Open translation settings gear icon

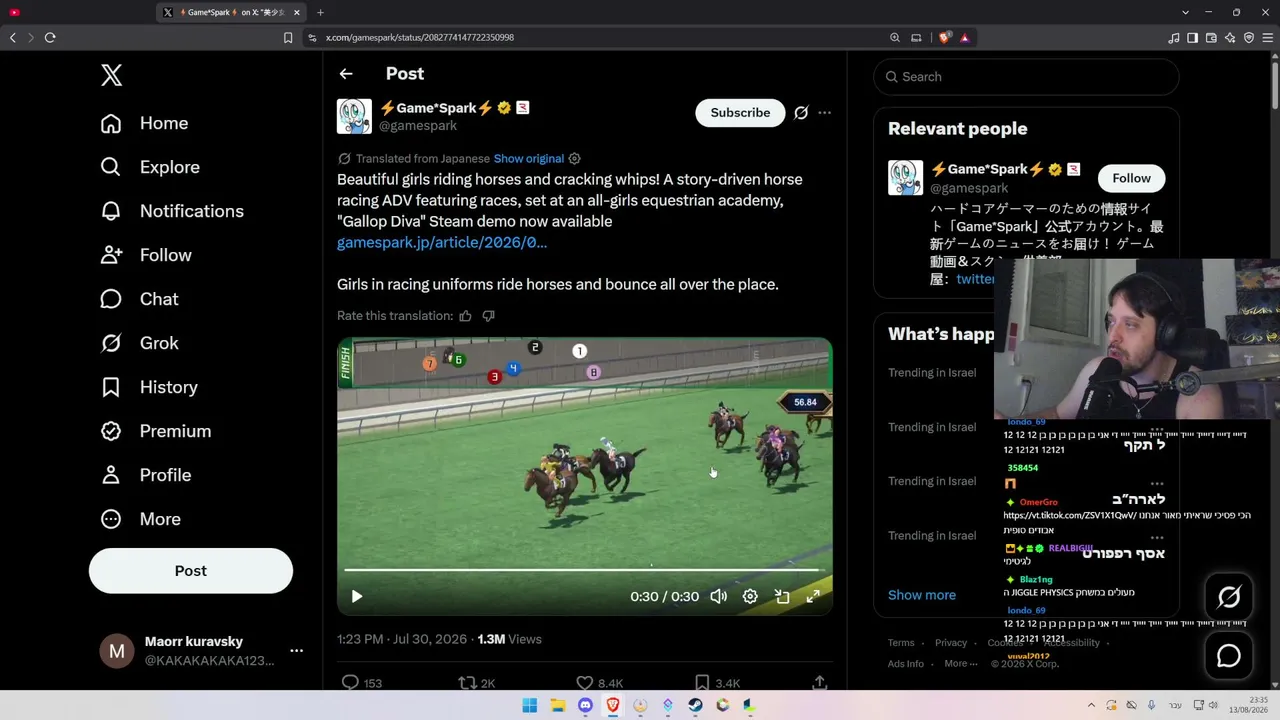tap(574, 159)
